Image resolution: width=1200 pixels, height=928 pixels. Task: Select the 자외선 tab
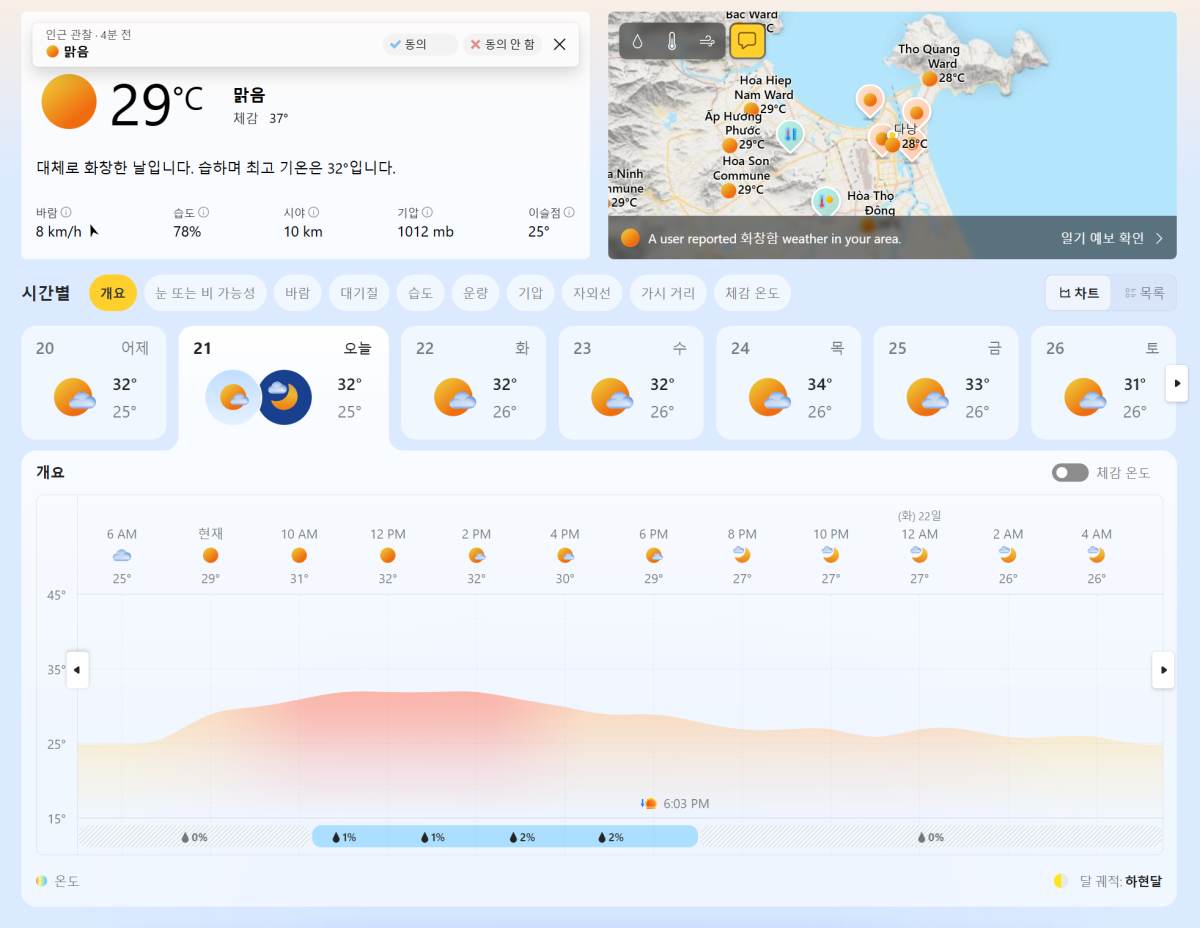pyautogui.click(x=591, y=293)
